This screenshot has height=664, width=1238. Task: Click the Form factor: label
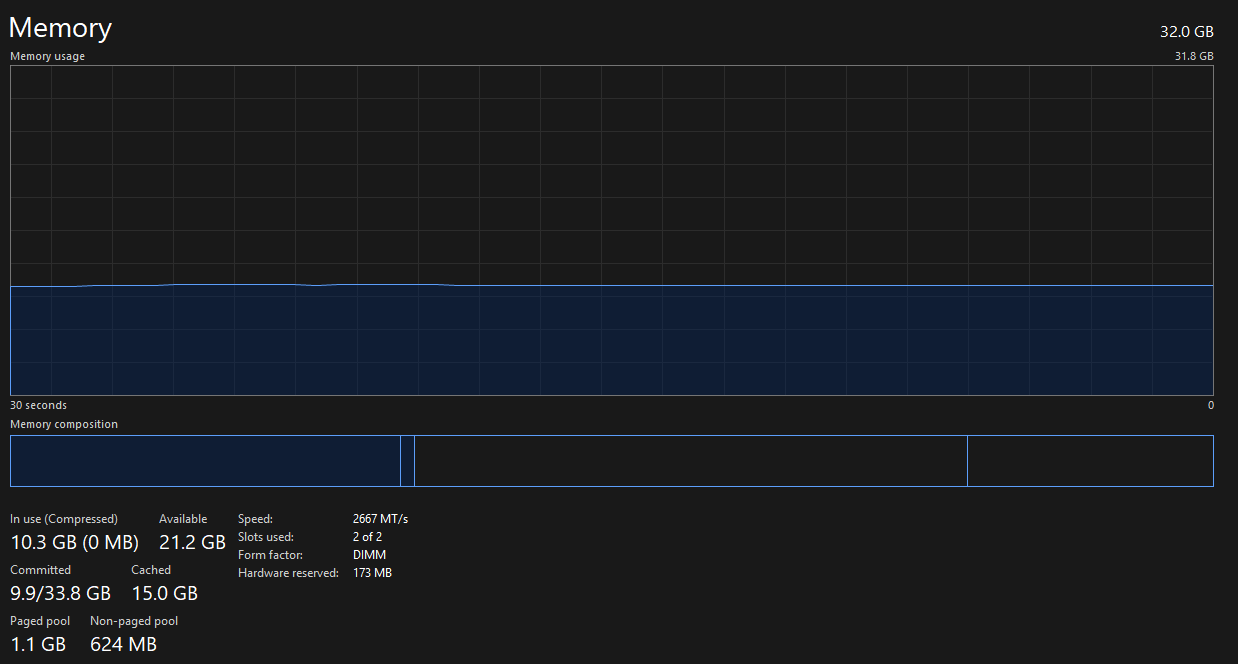click(270, 555)
